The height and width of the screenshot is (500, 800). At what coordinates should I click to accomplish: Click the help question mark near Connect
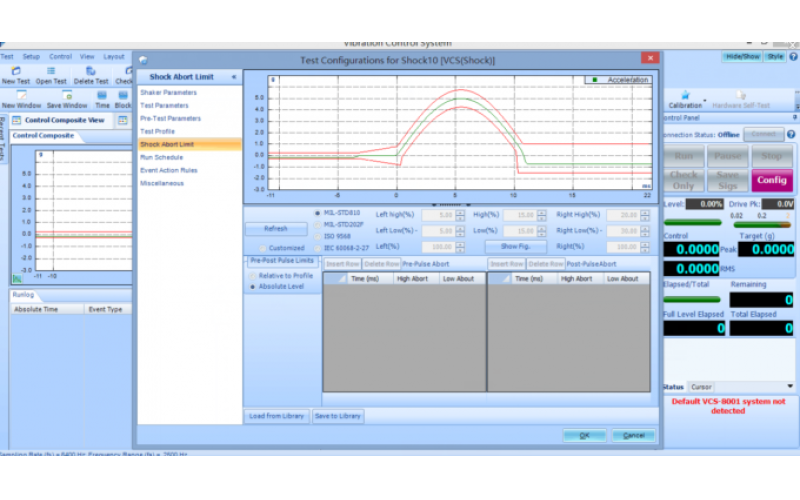pos(791,135)
